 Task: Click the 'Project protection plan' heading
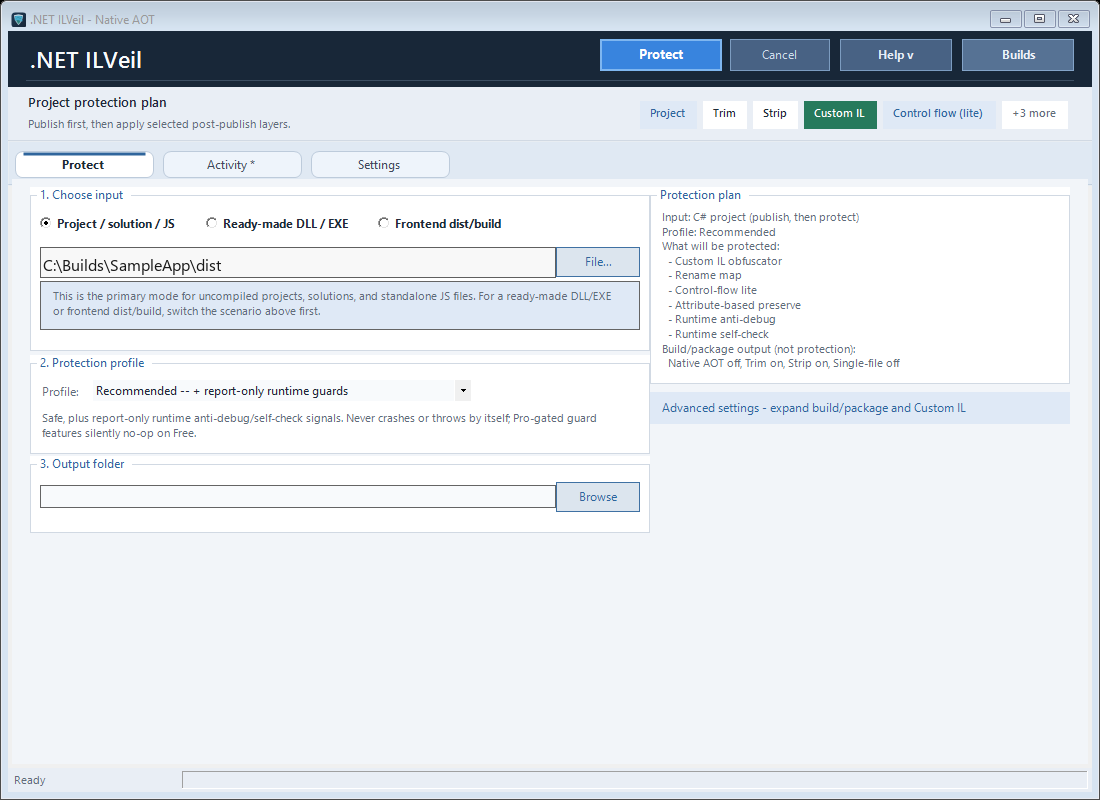pyautogui.click(x=98, y=103)
